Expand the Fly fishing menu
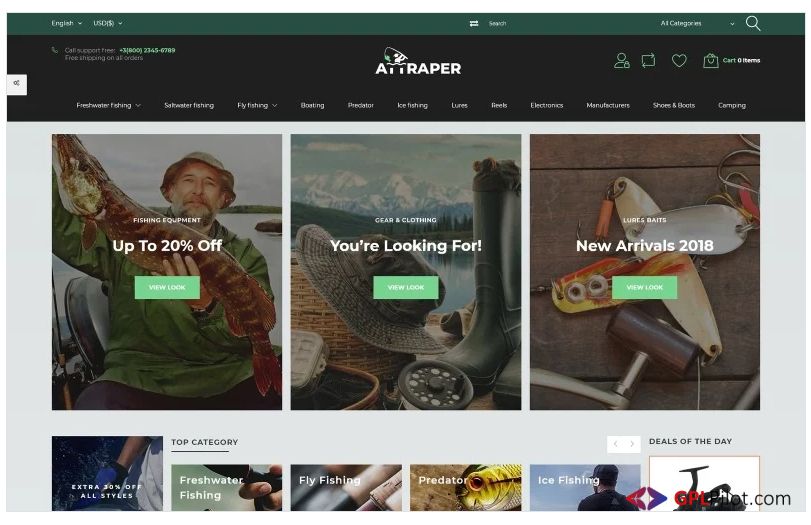Image resolution: width=811 pixels, height=525 pixels. coord(257,106)
